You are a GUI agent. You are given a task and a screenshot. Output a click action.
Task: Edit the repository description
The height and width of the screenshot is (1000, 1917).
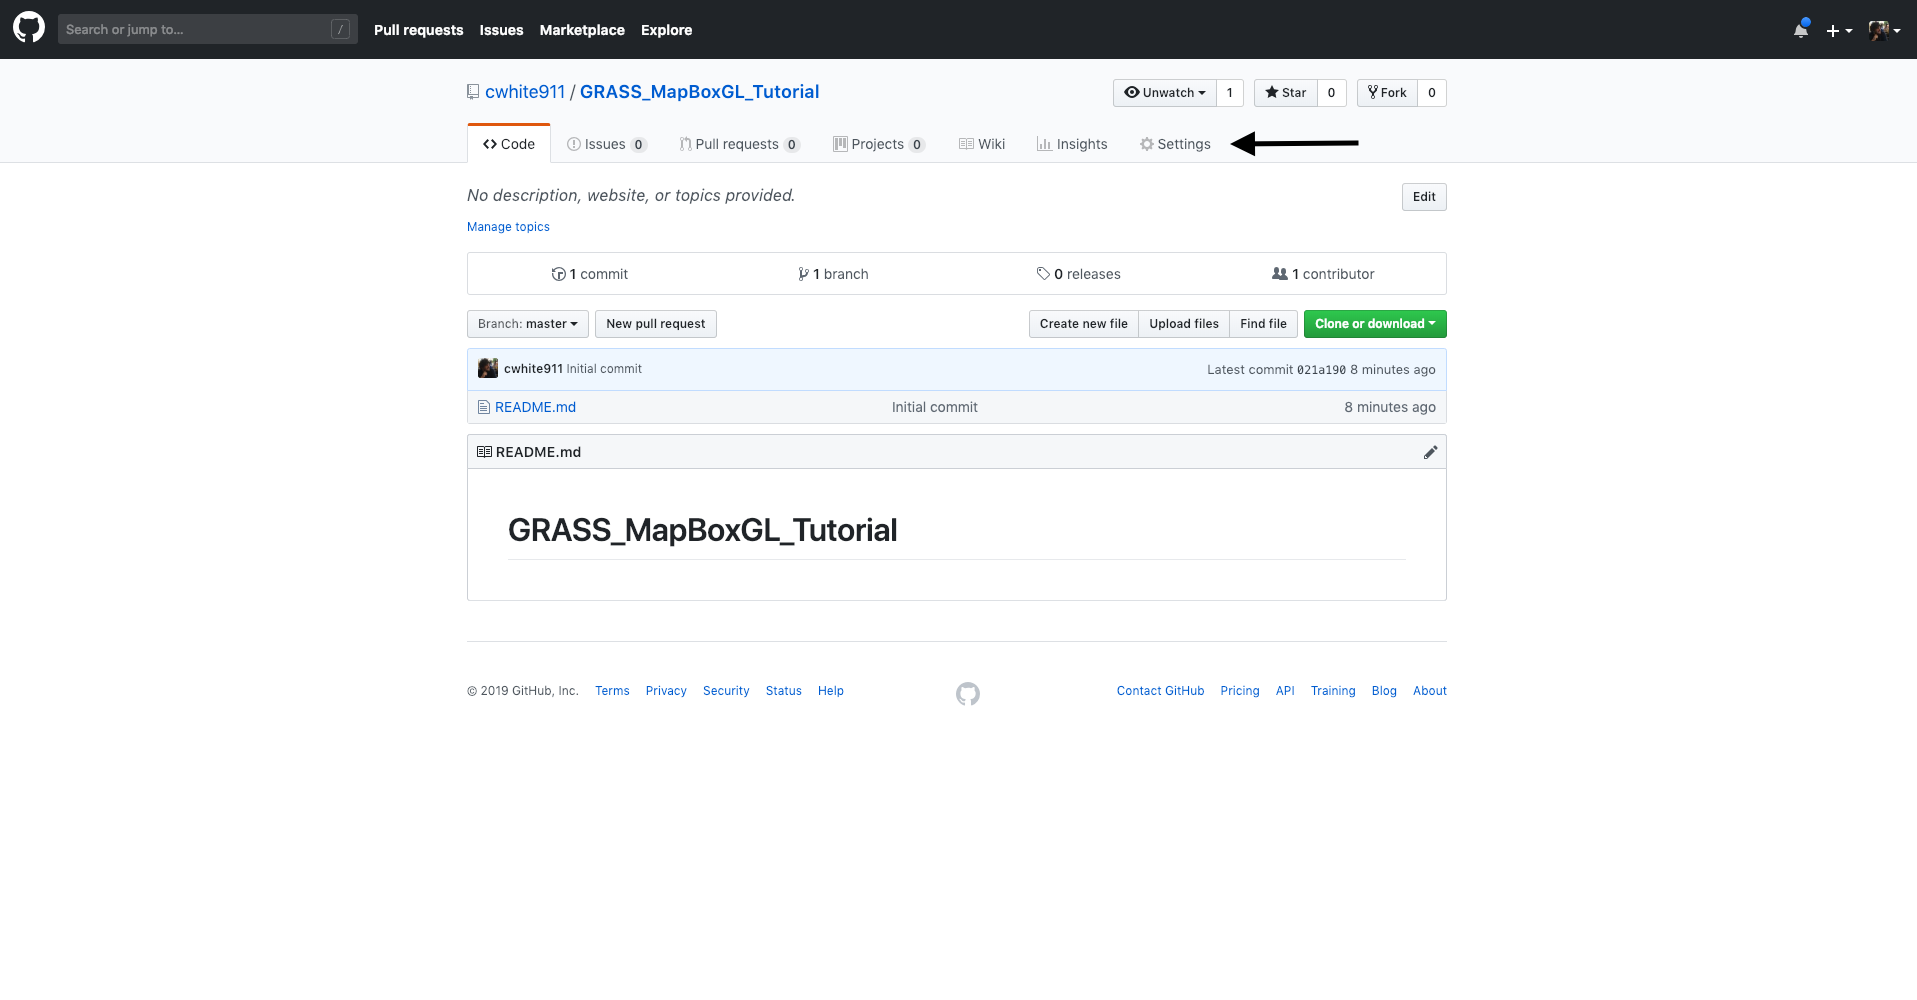coord(1424,197)
